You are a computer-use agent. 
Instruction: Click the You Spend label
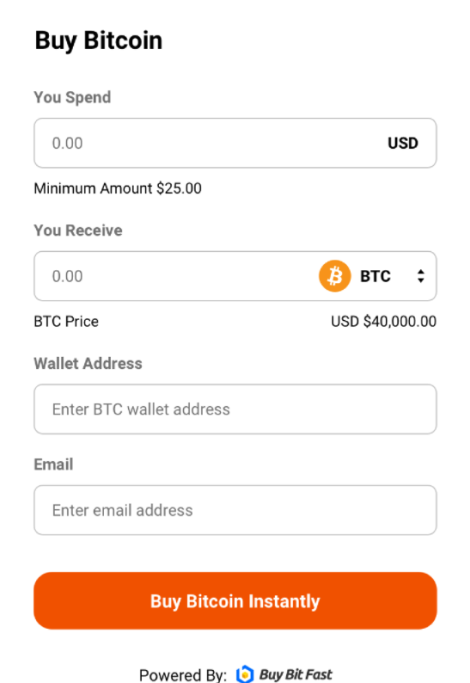72,97
